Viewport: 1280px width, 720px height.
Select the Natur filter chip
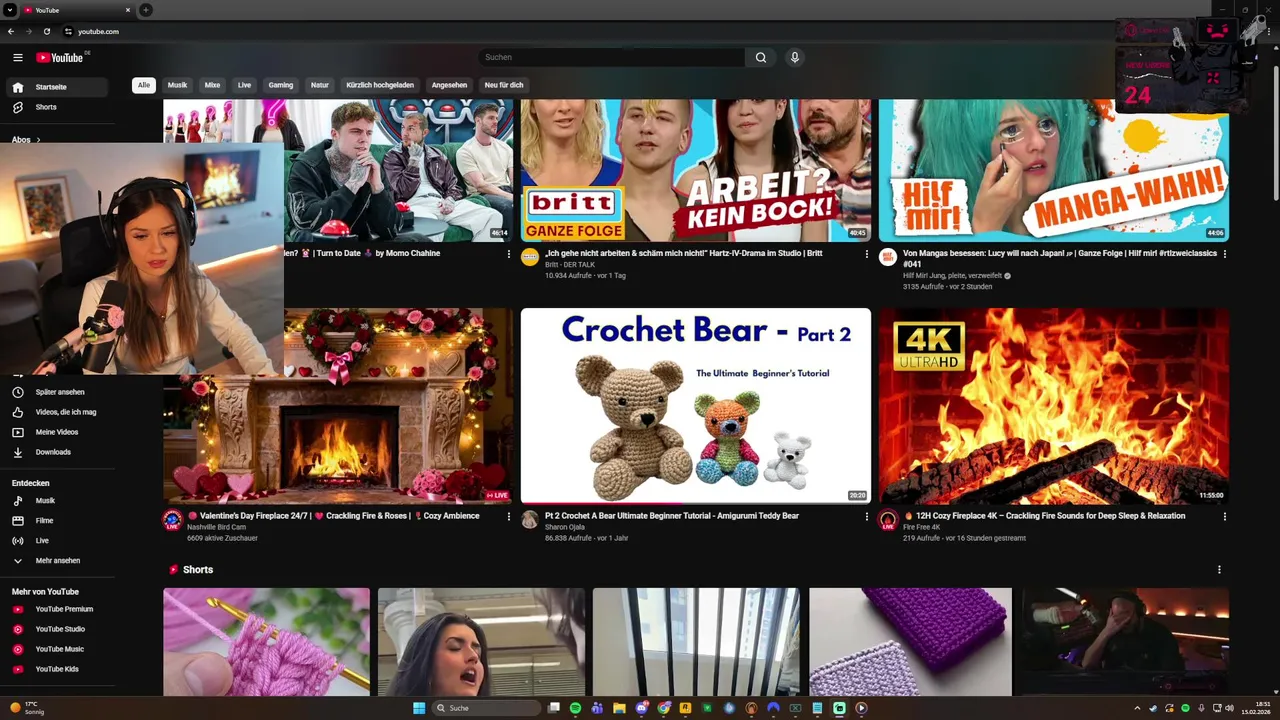pyautogui.click(x=320, y=85)
